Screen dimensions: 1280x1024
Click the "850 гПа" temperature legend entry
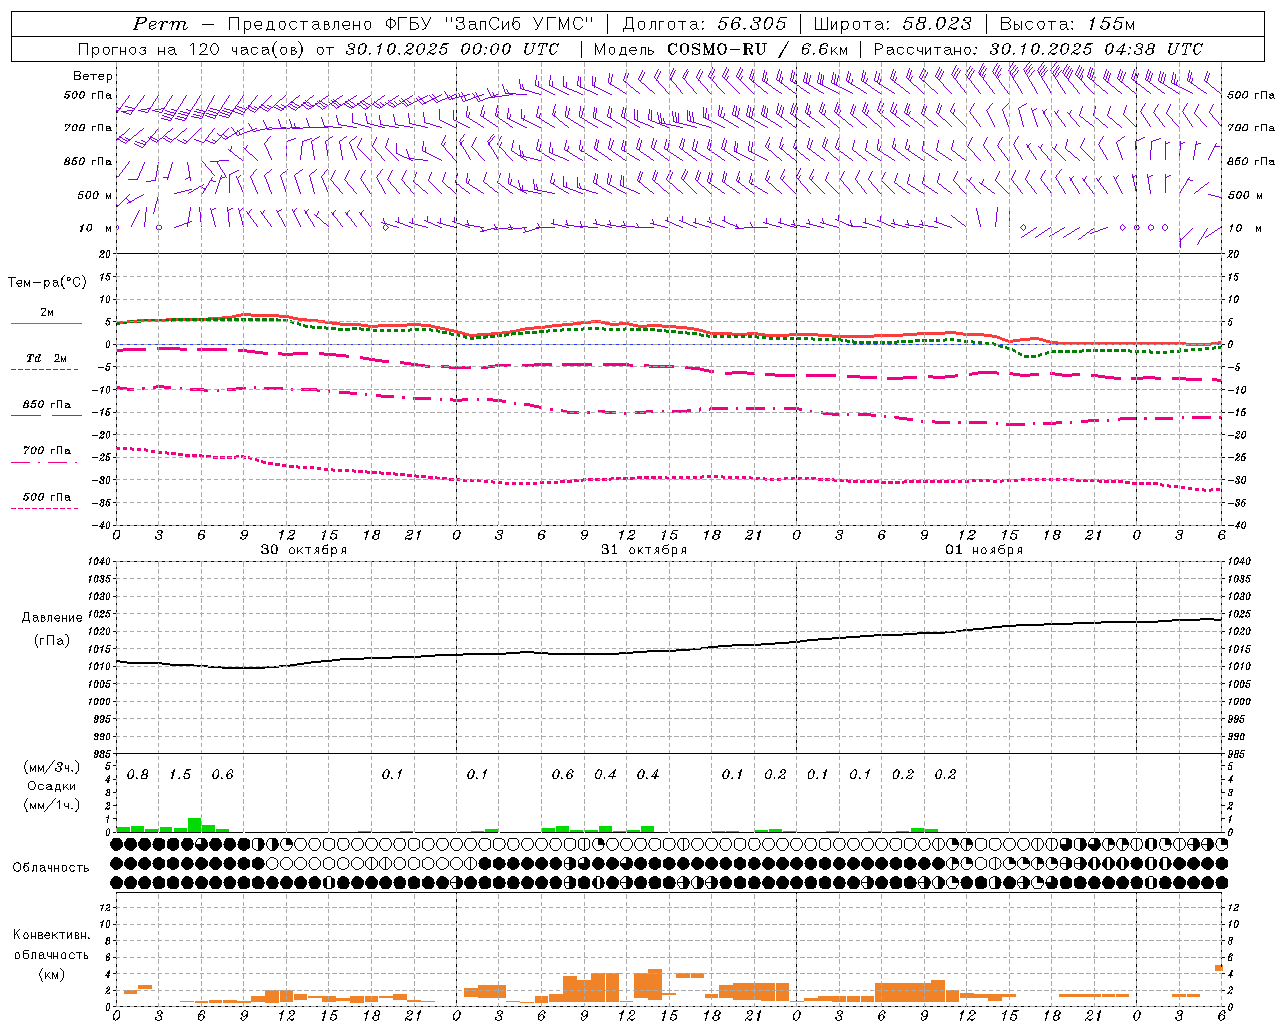46,405
